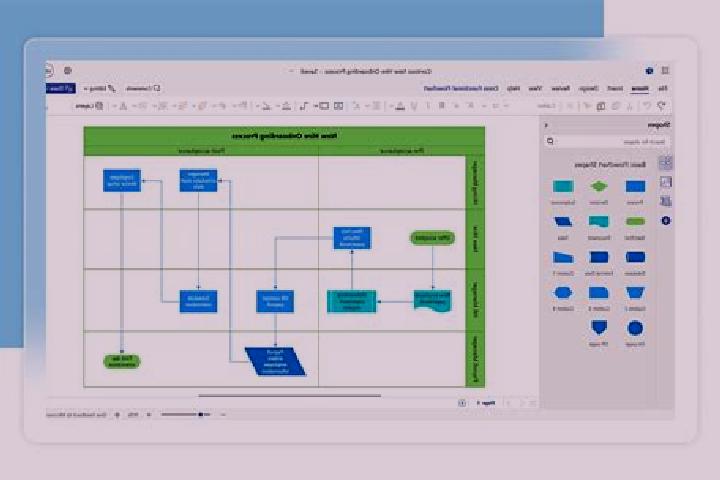Image resolution: width=720 pixels, height=480 pixels.
Task: Select the rectangle shape tool in ribbon
Action: point(324,106)
